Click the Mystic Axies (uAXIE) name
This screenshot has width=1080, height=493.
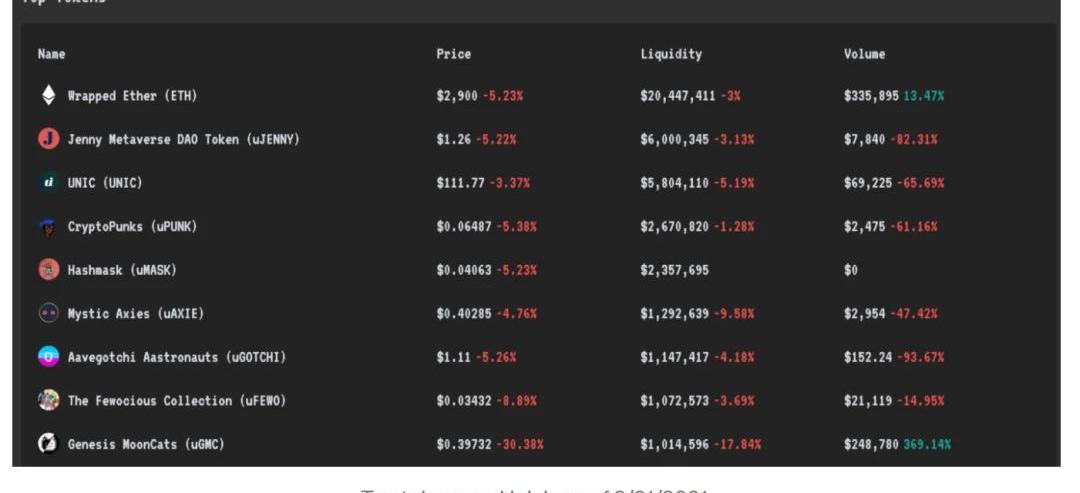point(136,314)
